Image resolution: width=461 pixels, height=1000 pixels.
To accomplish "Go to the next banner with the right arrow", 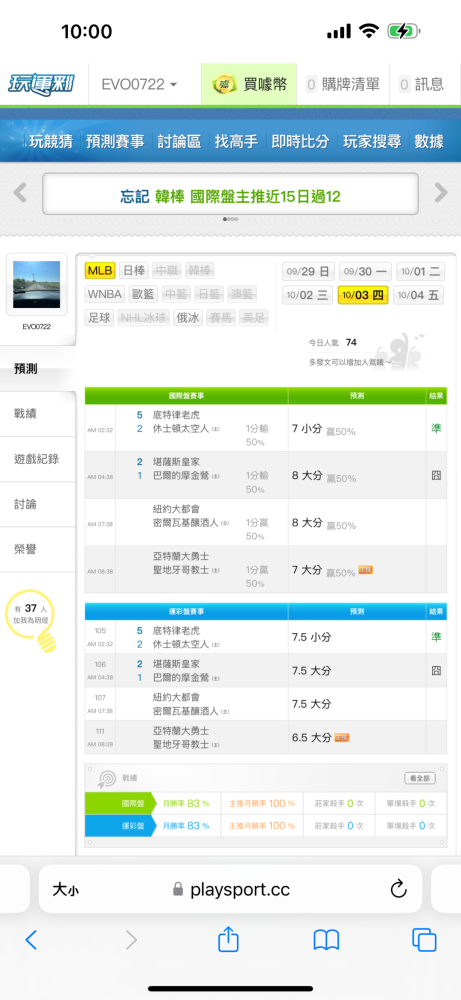I will click(x=441, y=192).
